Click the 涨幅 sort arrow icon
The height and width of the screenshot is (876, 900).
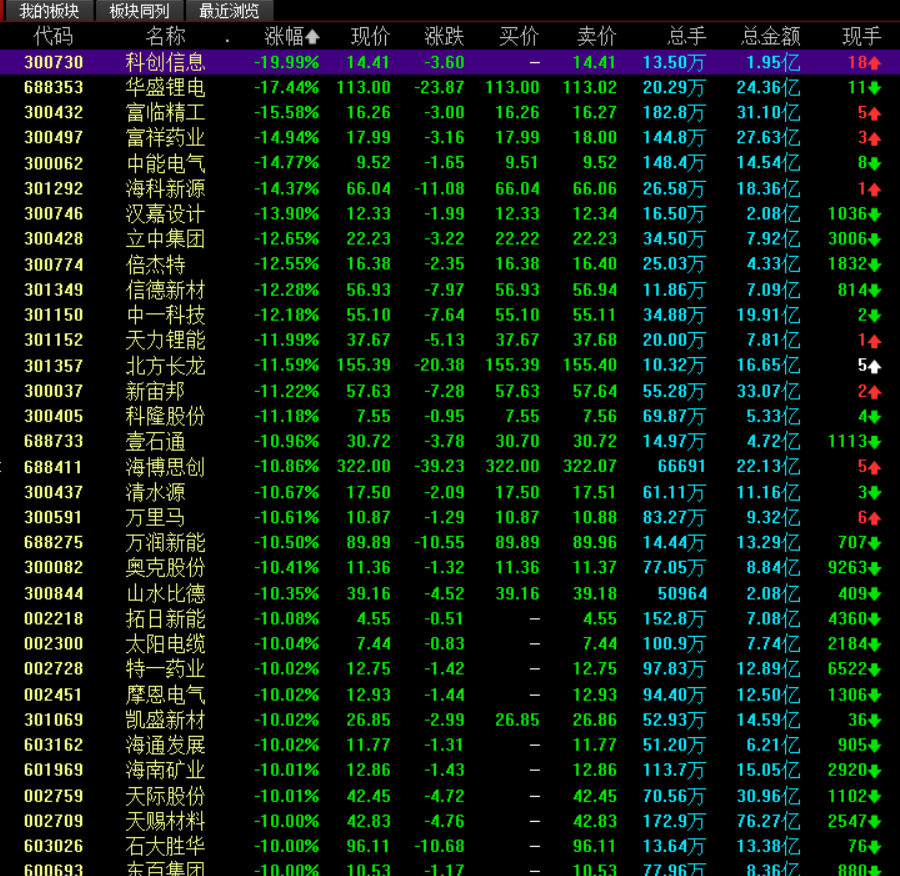coord(313,37)
